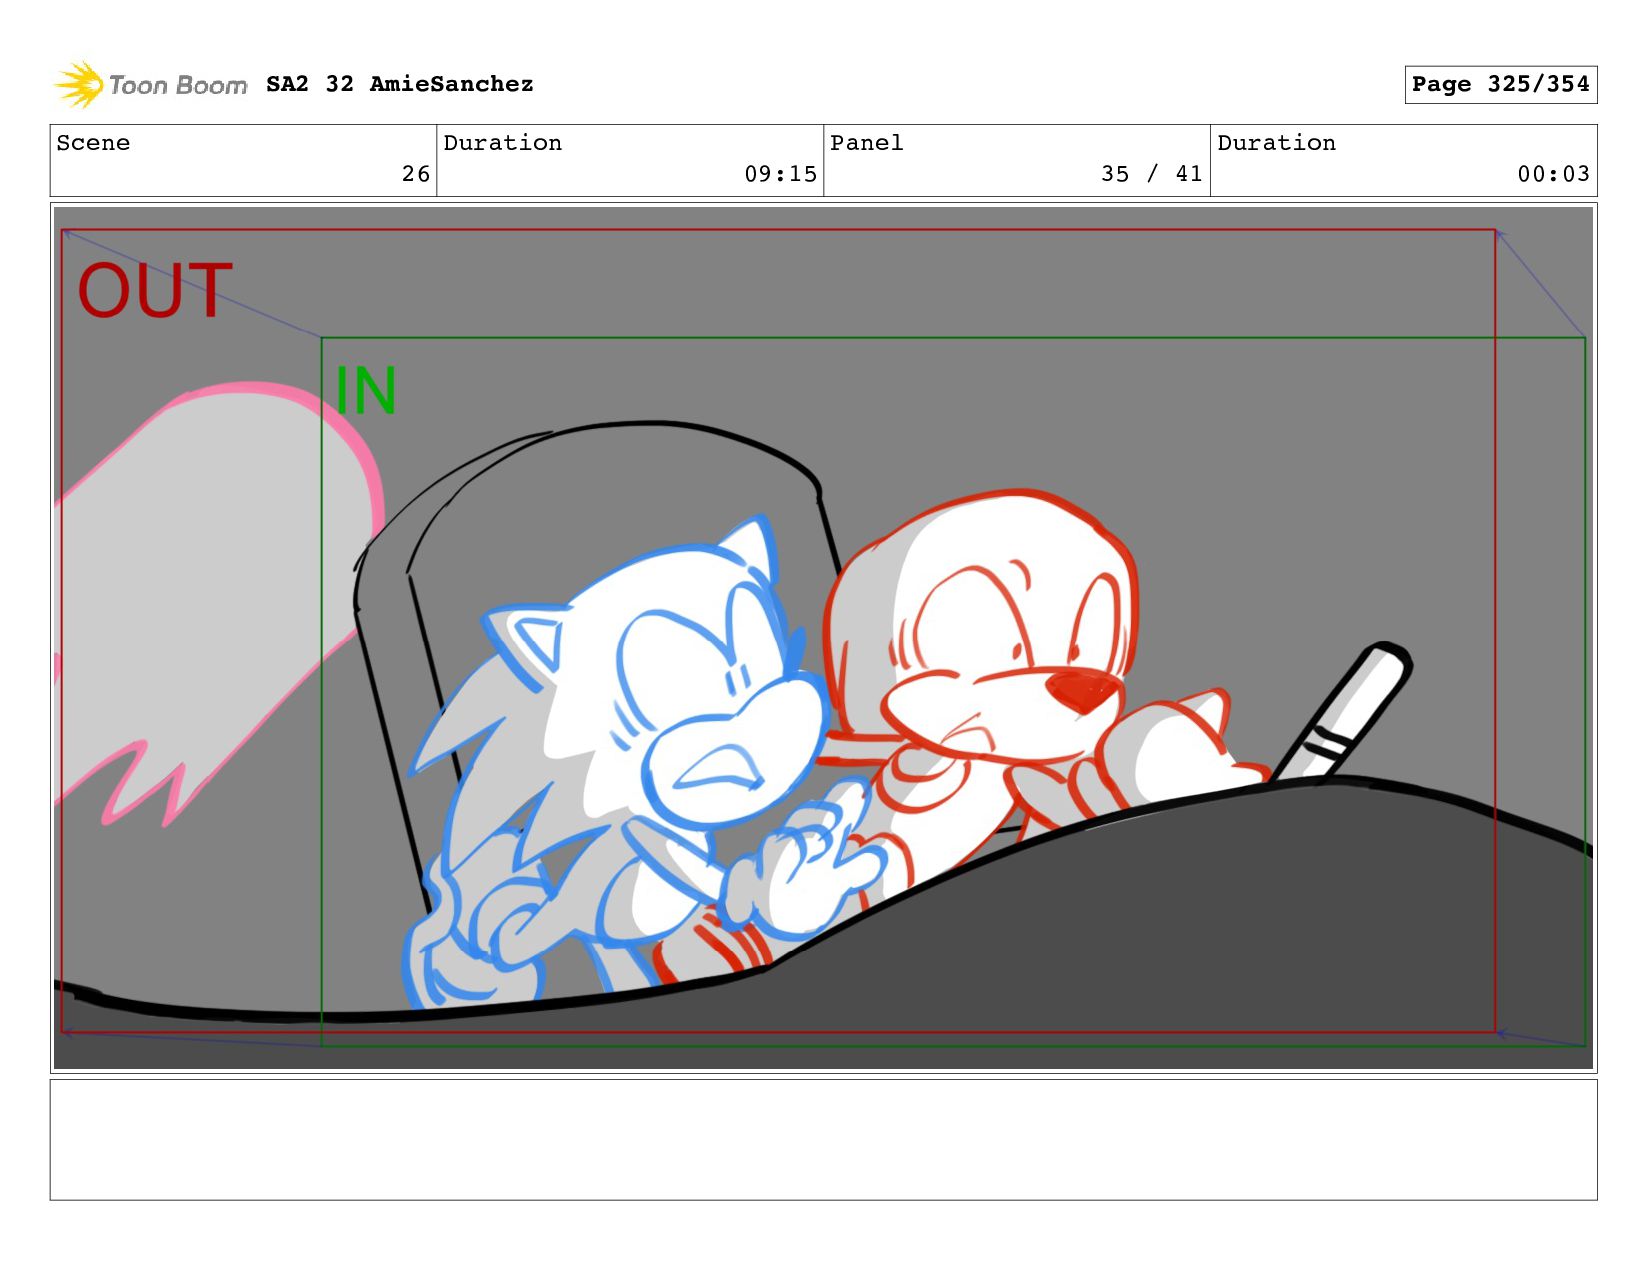Click the panel duration value '00:03'

1553,174
